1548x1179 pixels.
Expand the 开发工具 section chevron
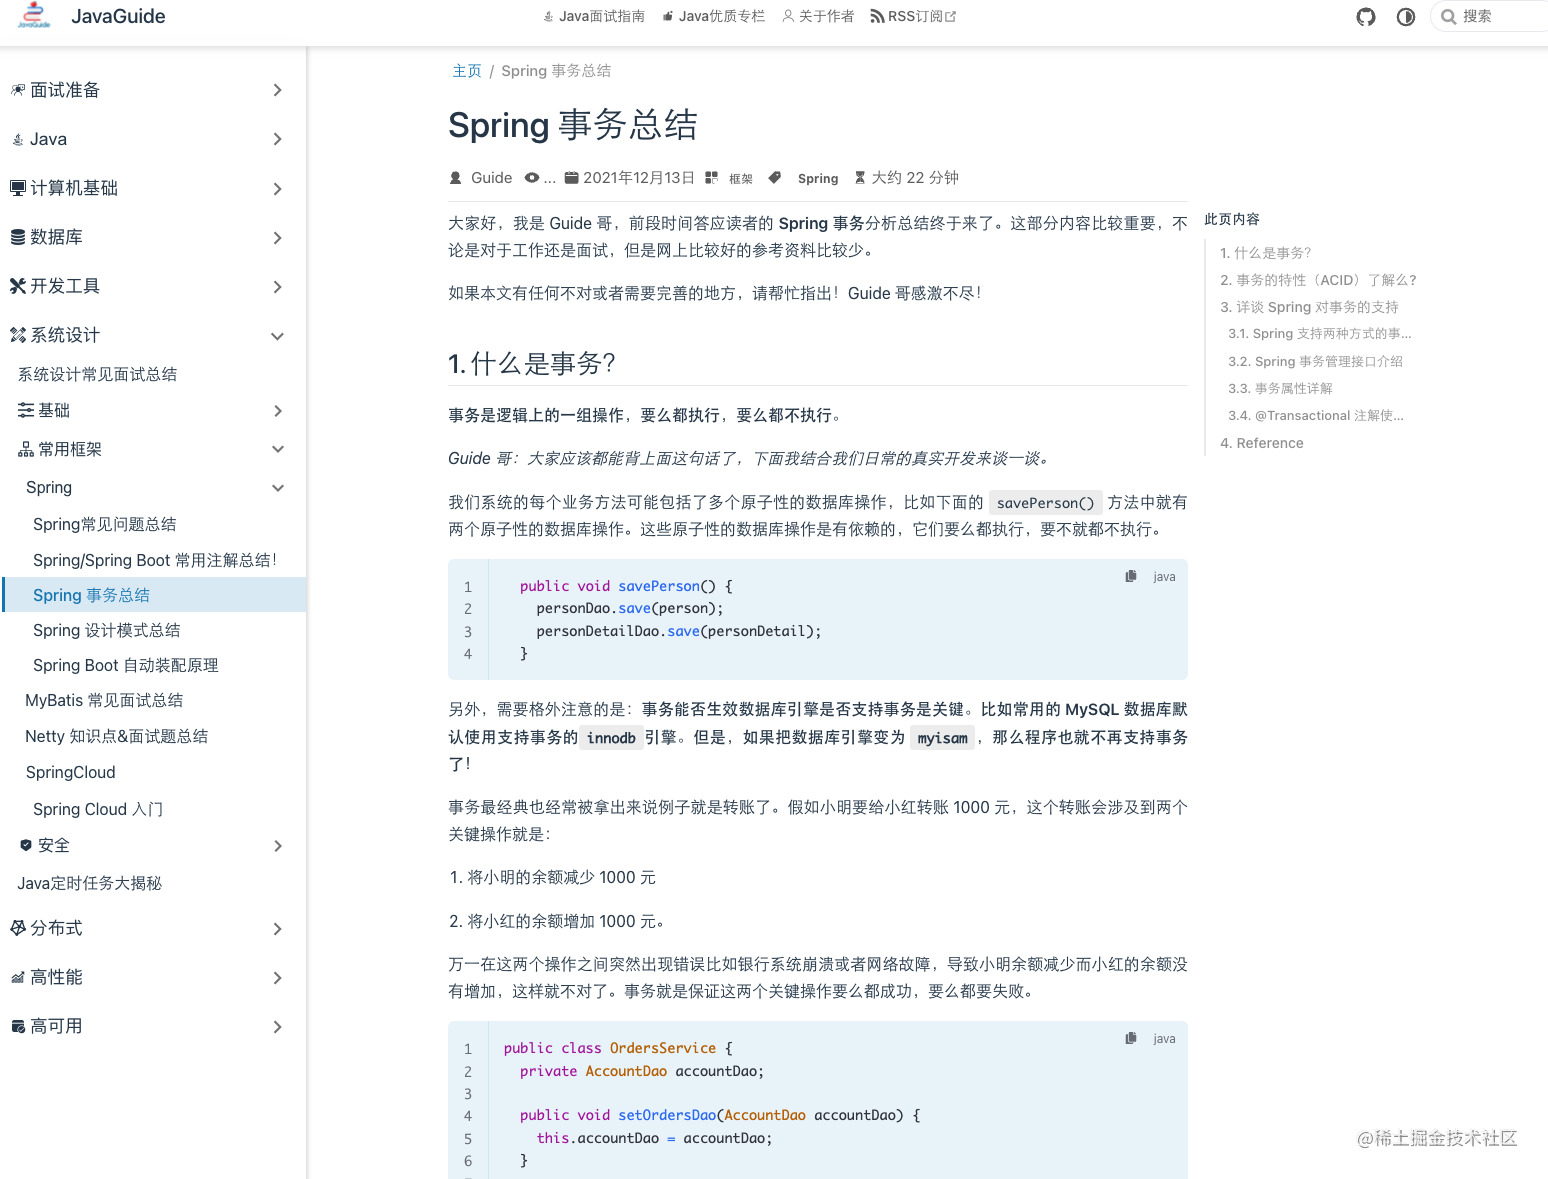point(278,287)
